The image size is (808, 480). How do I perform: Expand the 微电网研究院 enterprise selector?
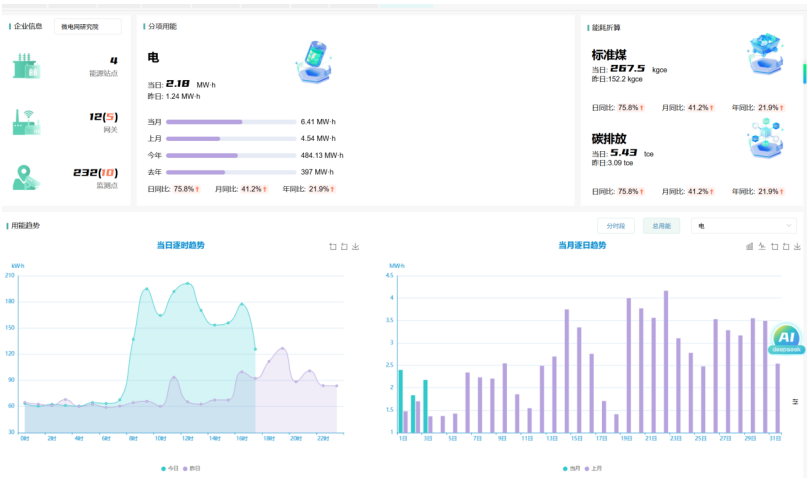click(x=87, y=27)
